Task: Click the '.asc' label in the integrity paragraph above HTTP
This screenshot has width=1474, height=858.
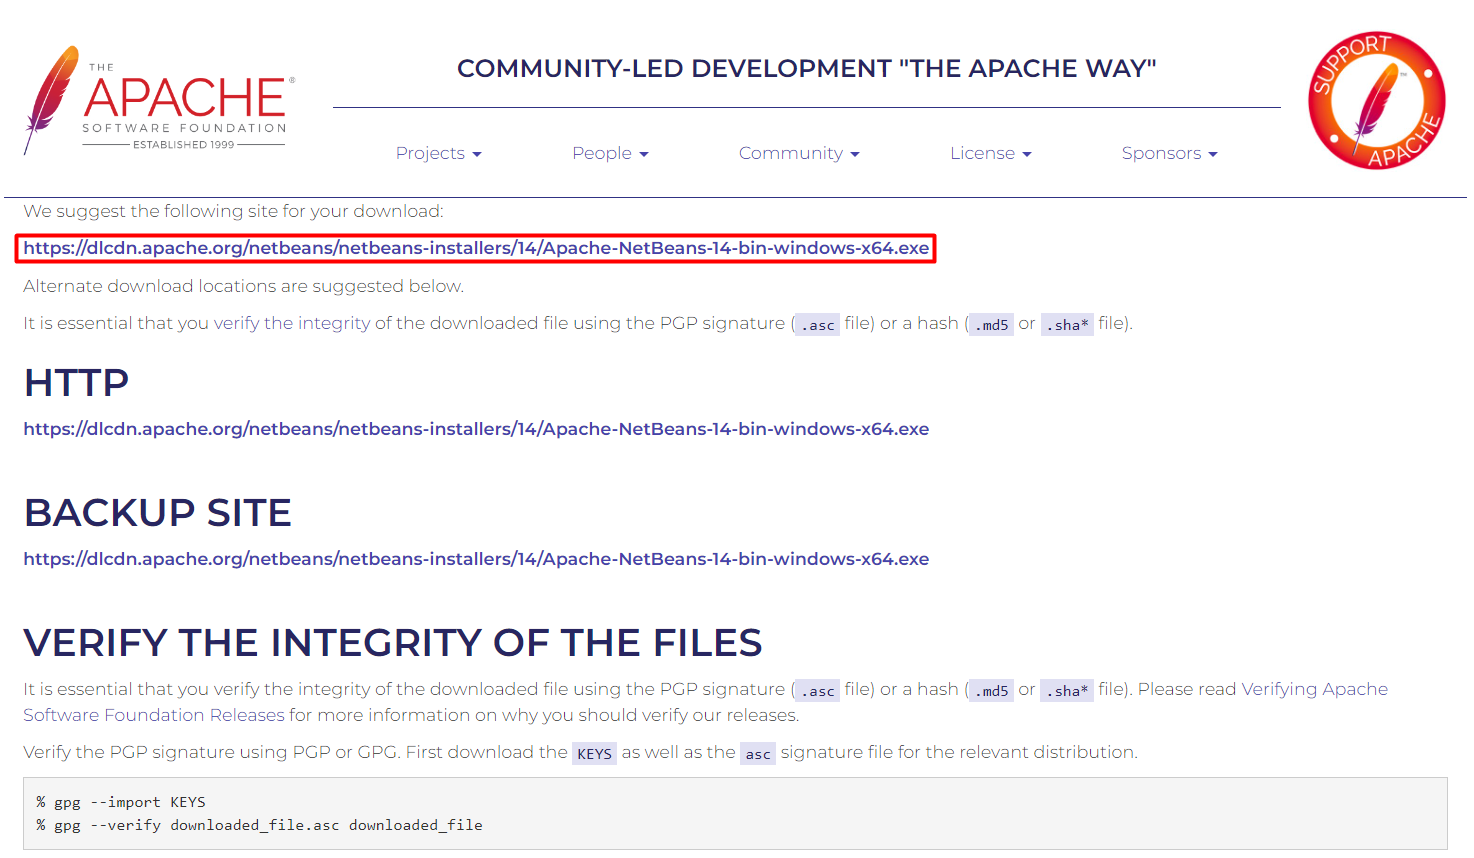Action: 817,324
